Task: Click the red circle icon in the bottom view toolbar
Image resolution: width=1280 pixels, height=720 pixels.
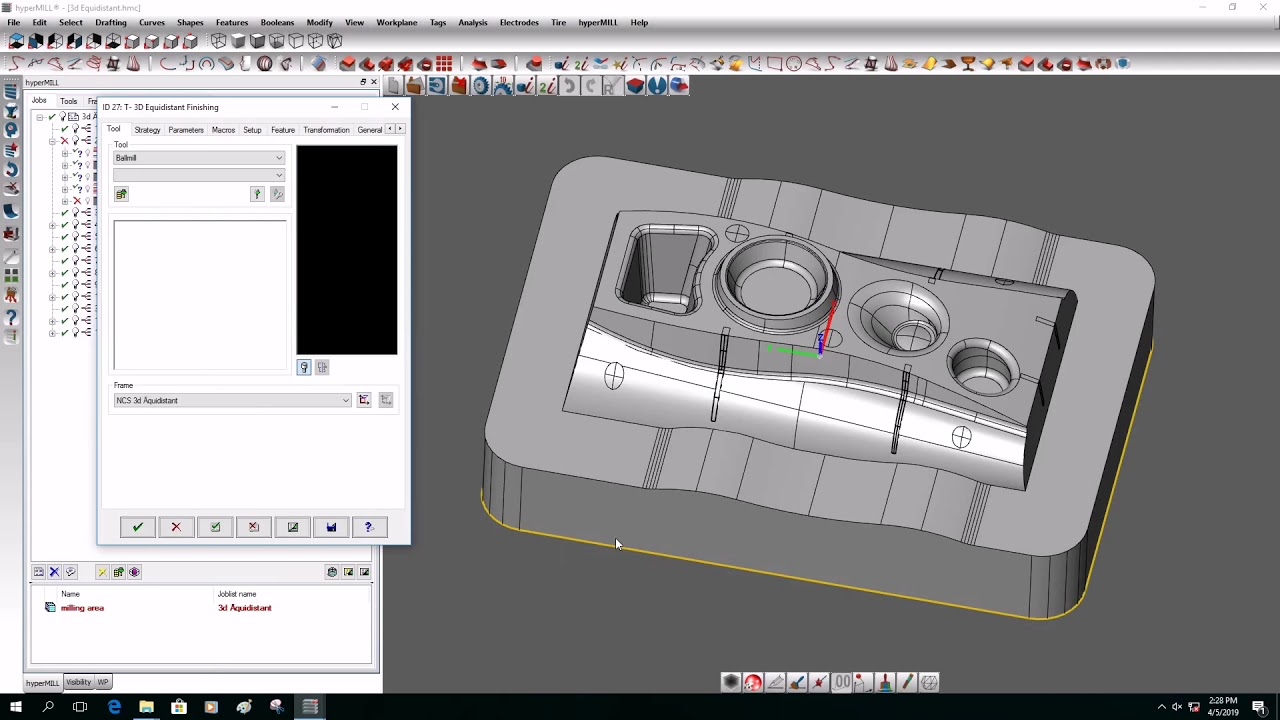Action: [x=753, y=682]
